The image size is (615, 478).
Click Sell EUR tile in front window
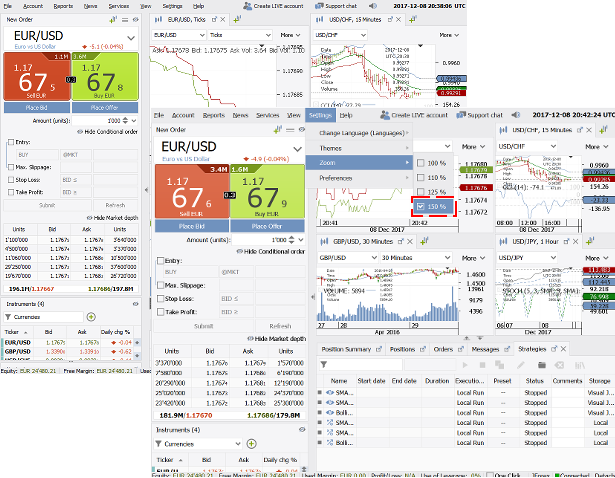[x=192, y=191]
